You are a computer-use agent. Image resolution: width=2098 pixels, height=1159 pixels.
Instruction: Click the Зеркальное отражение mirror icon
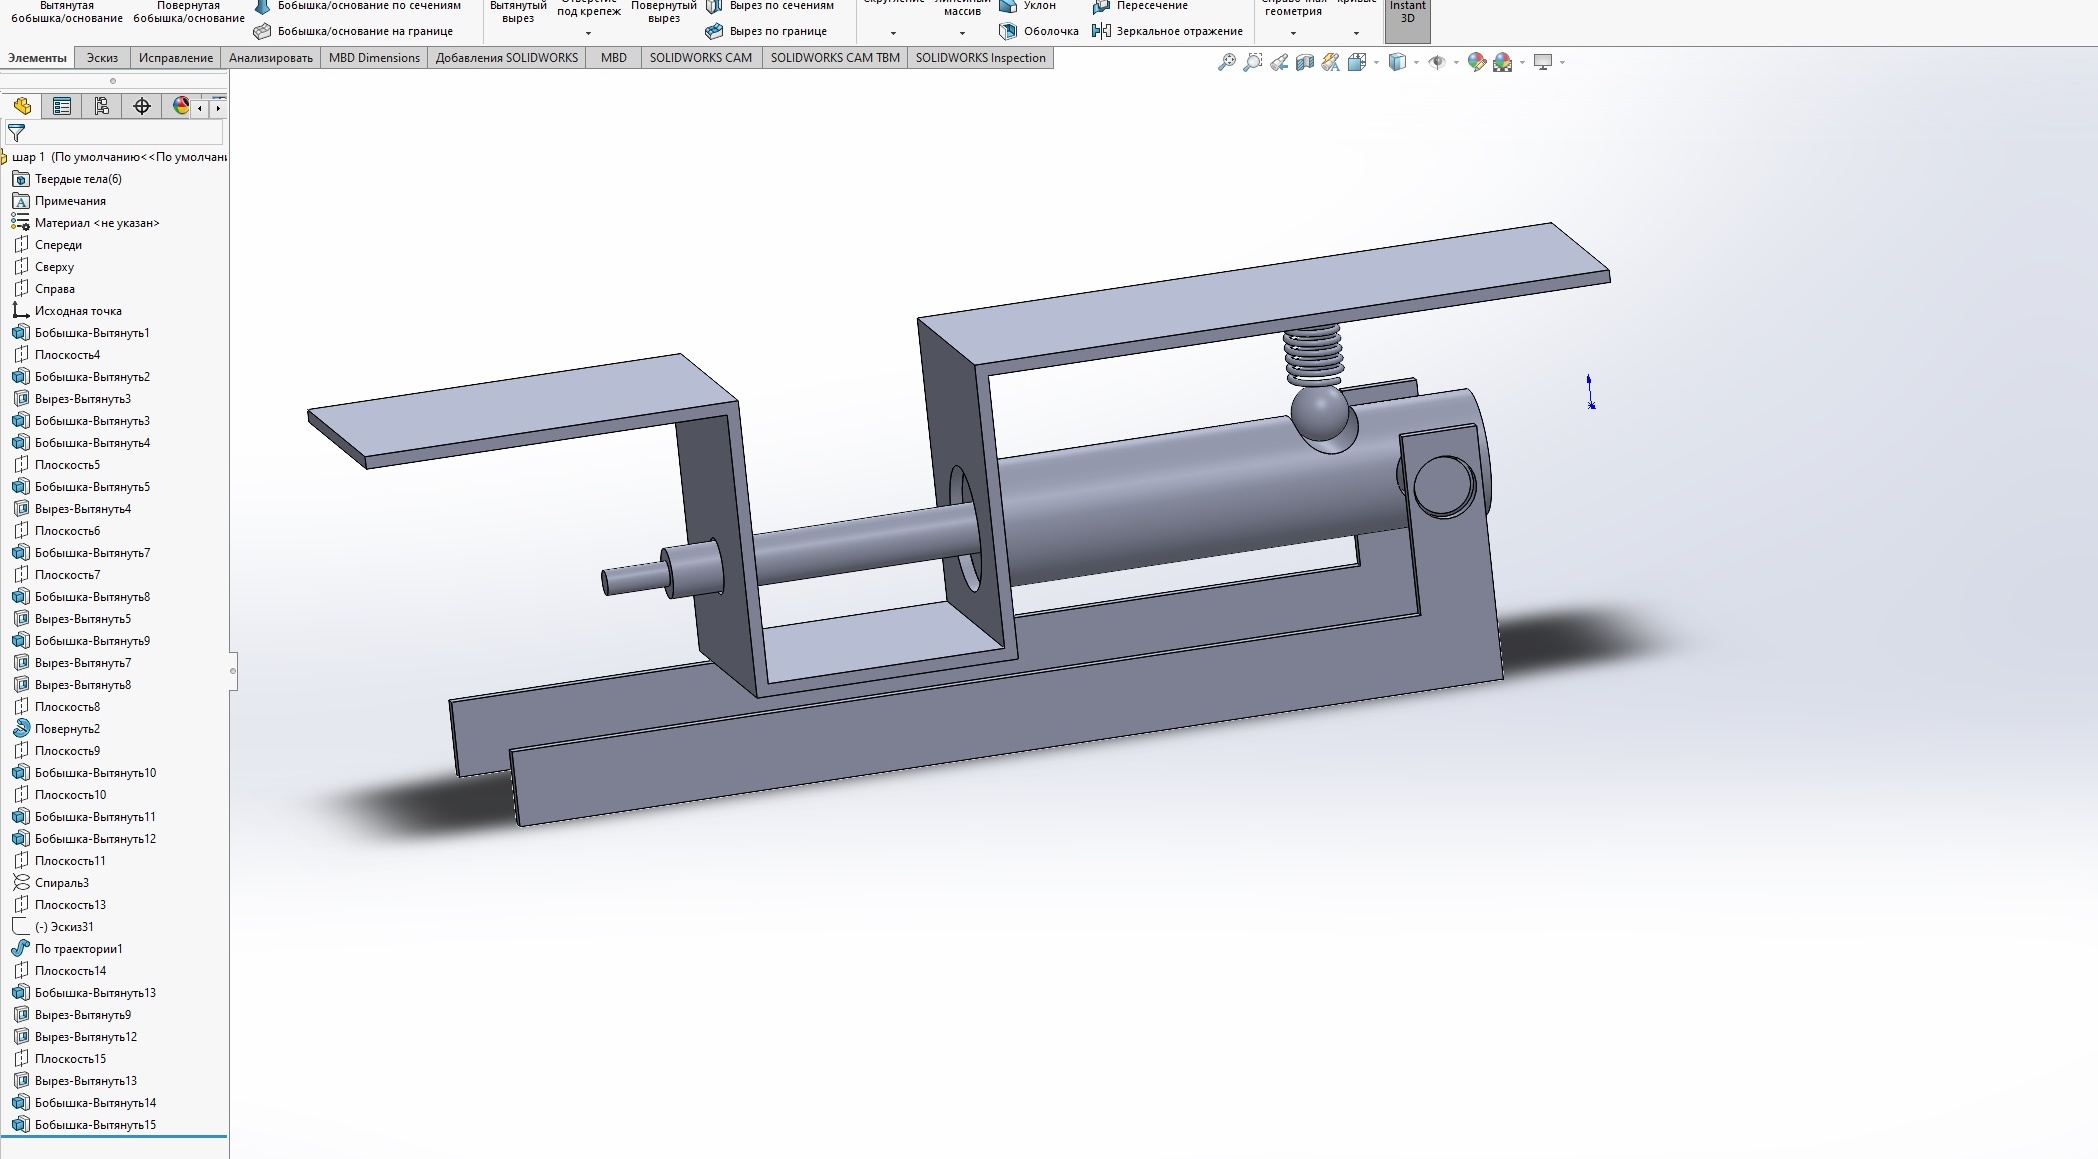[x=1101, y=31]
